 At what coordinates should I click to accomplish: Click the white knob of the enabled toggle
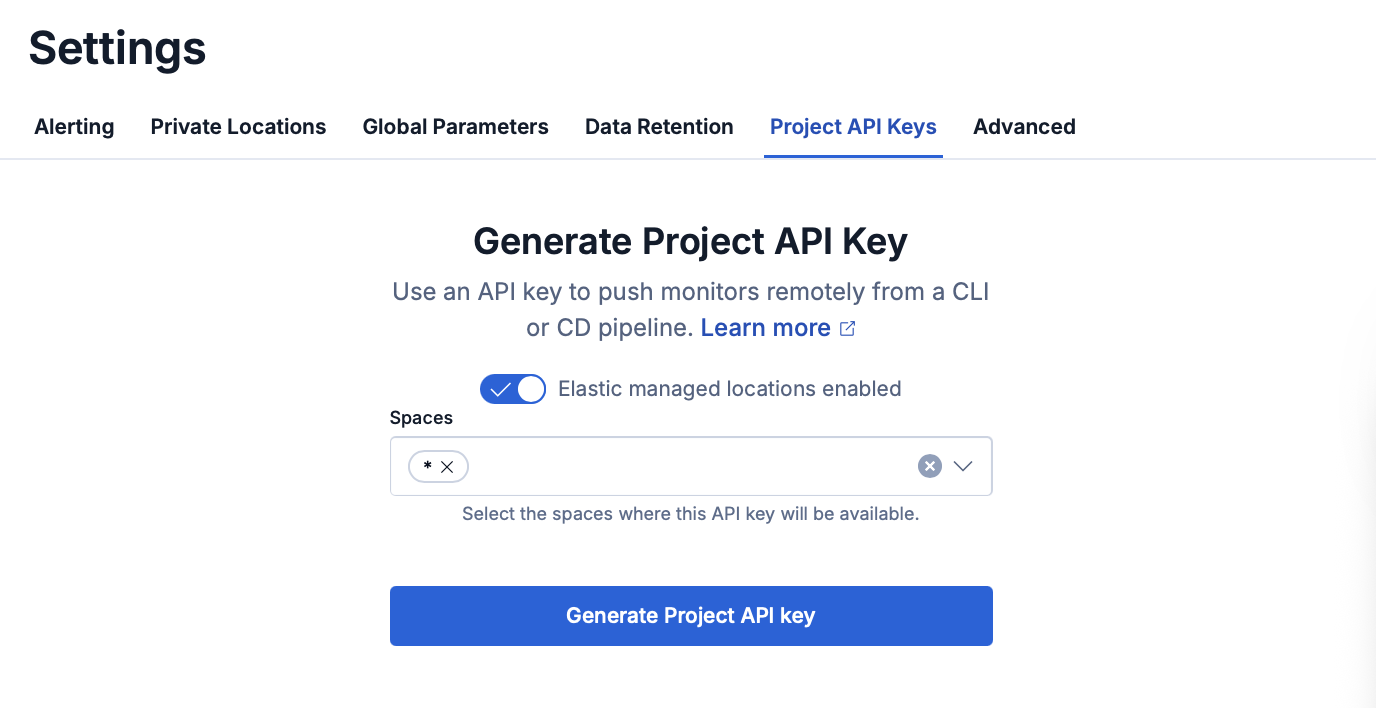click(x=529, y=389)
